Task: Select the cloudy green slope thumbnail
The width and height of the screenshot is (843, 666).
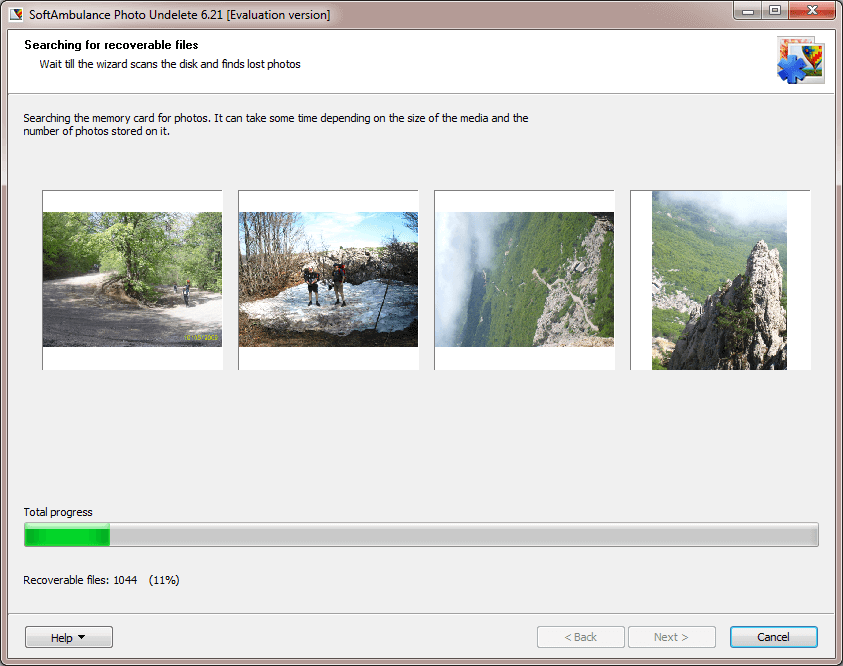Action: (524, 280)
